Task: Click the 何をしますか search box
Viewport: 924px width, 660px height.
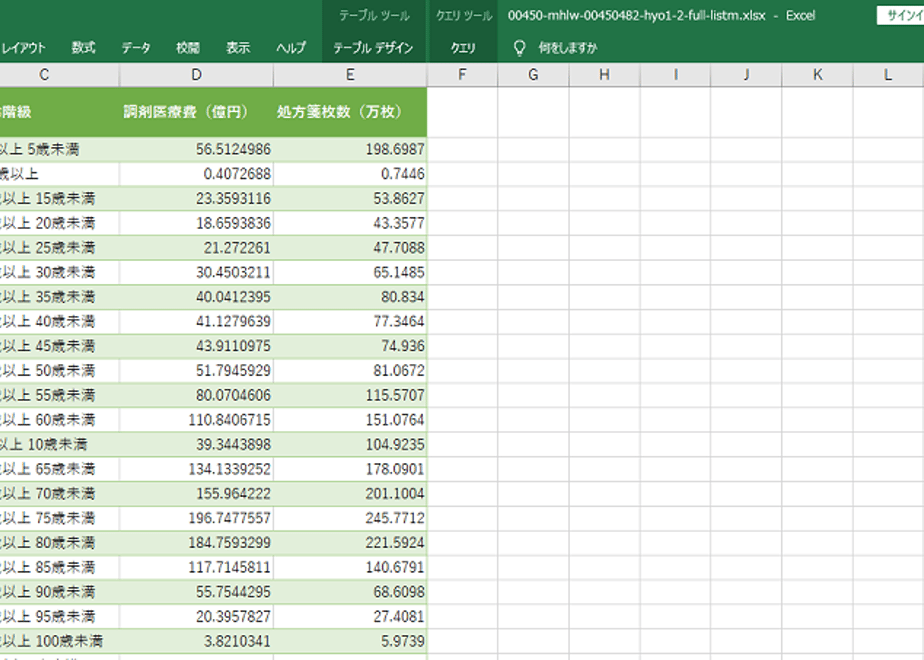Action: tap(567, 48)
